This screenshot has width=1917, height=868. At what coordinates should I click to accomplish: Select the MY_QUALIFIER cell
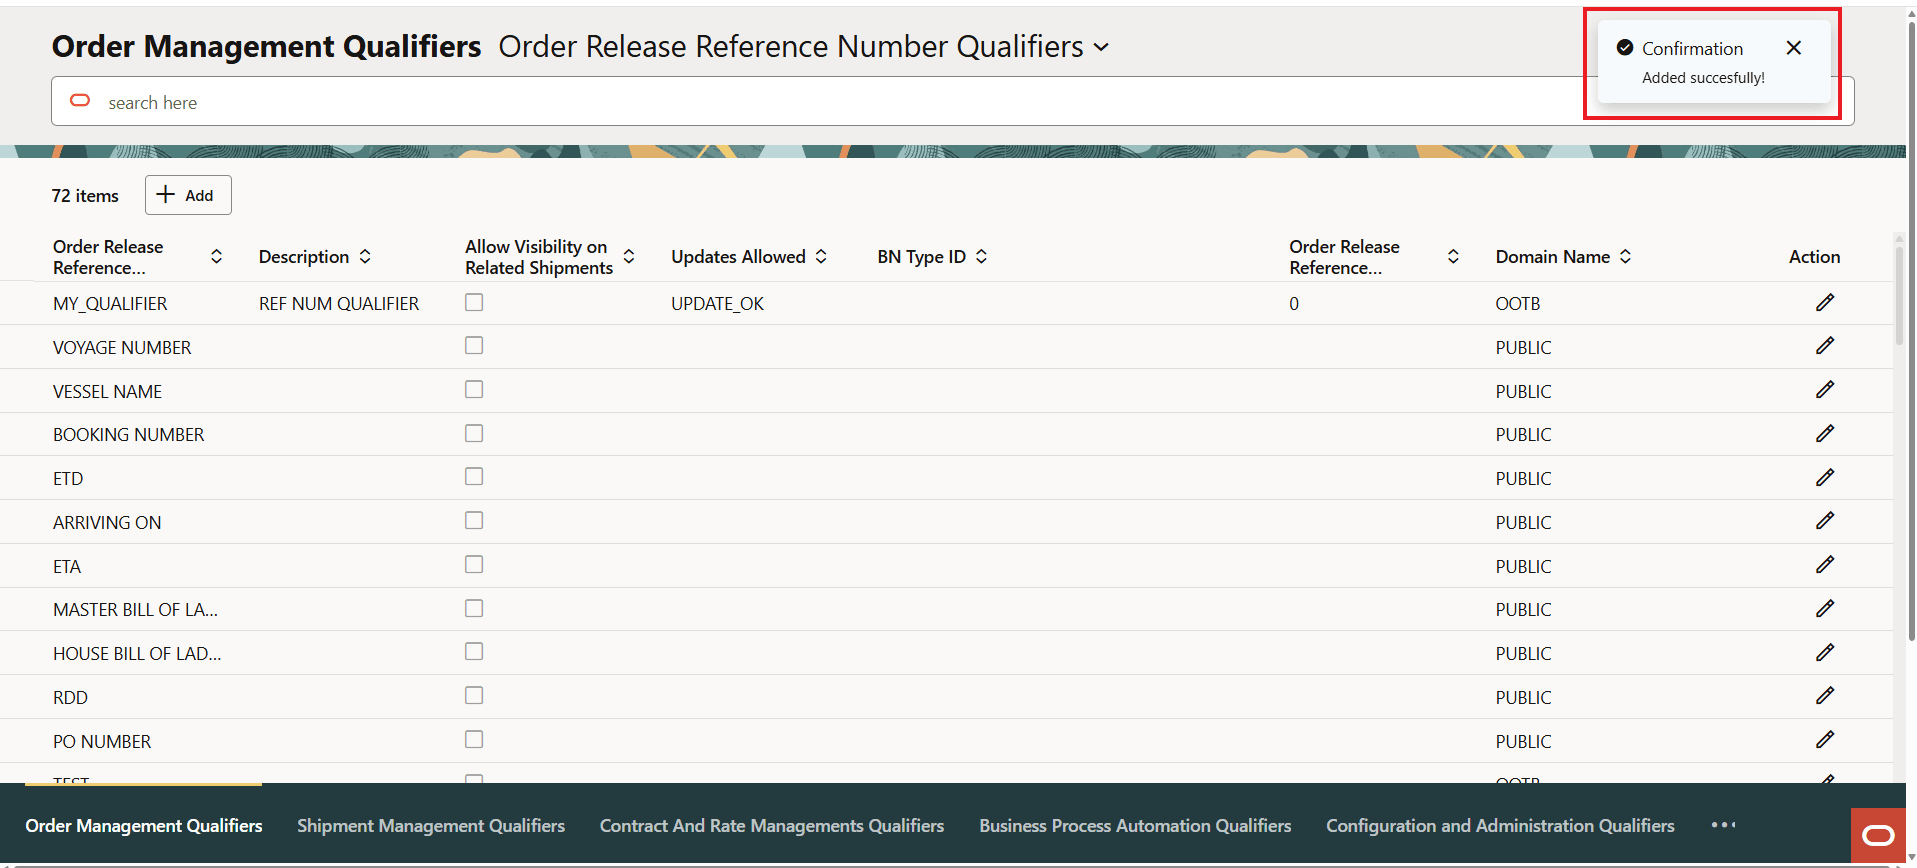pyautogui.click(x=110, y=304)
